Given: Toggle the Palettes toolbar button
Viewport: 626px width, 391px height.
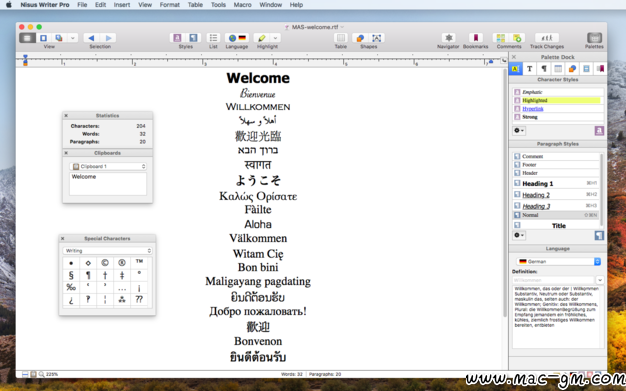Looking at the screenshot, I should [594, 38].
